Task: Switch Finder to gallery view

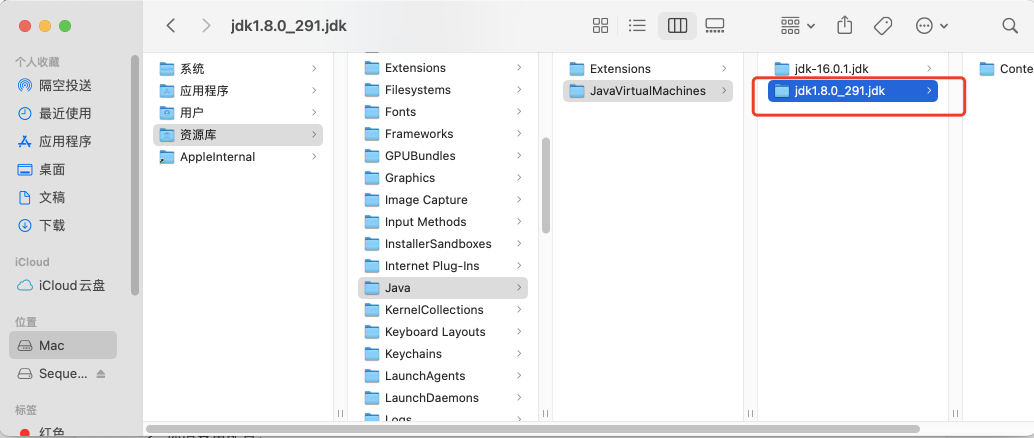Action: pos(714,26)
